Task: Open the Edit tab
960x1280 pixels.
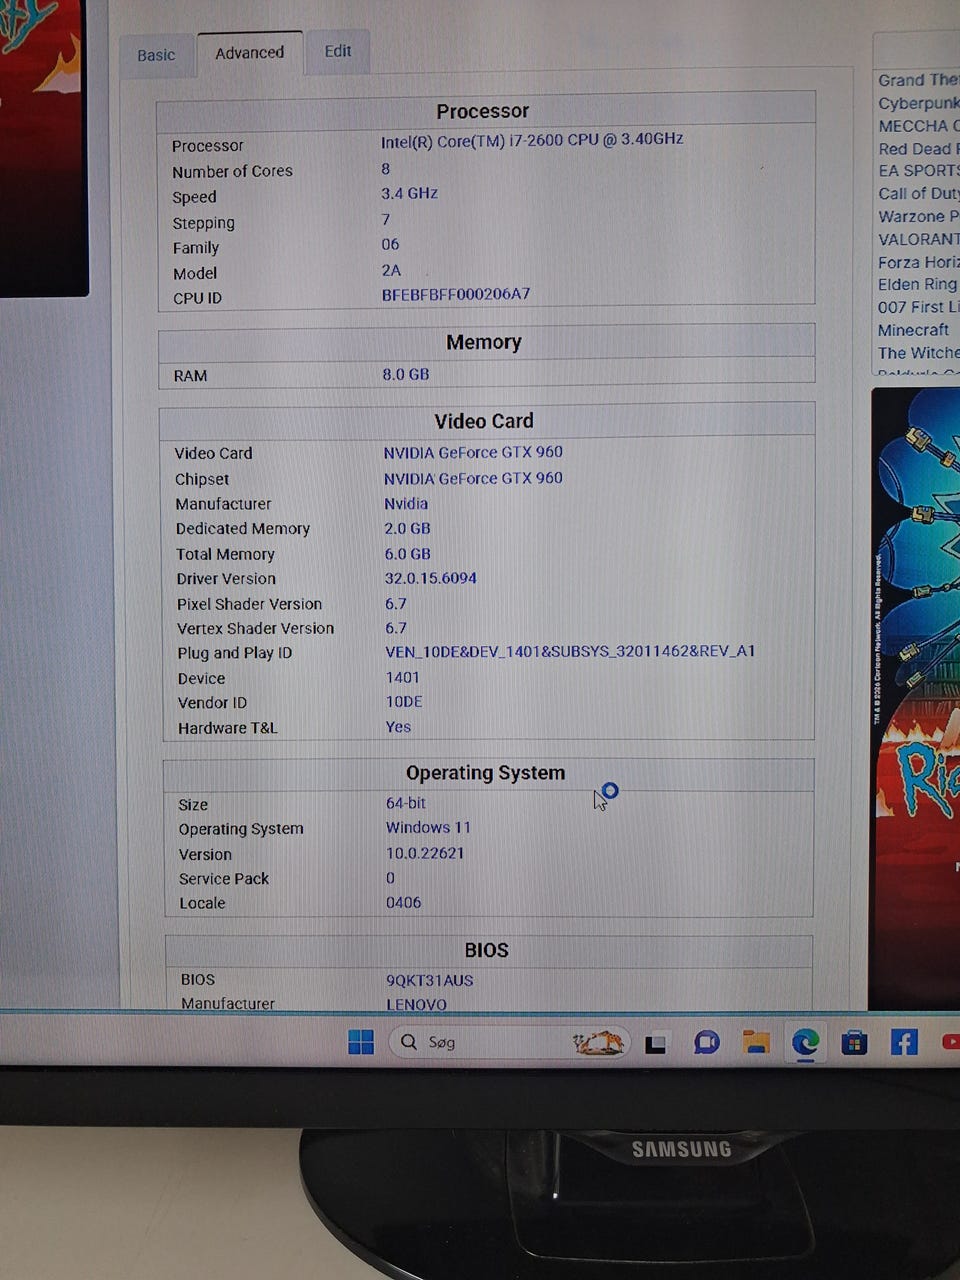Action: point(338,51)
